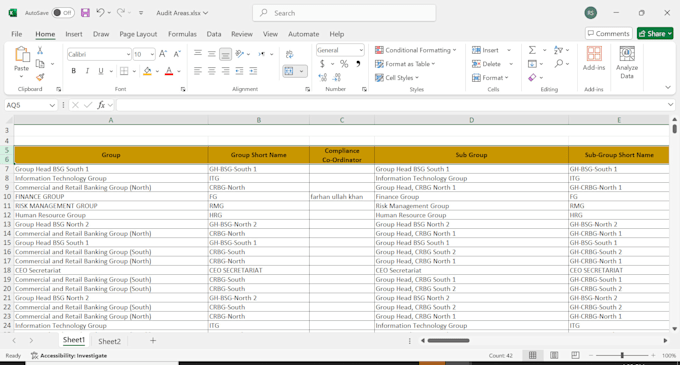
Task: Apply Comma Style format
Action: click(358, 64)
